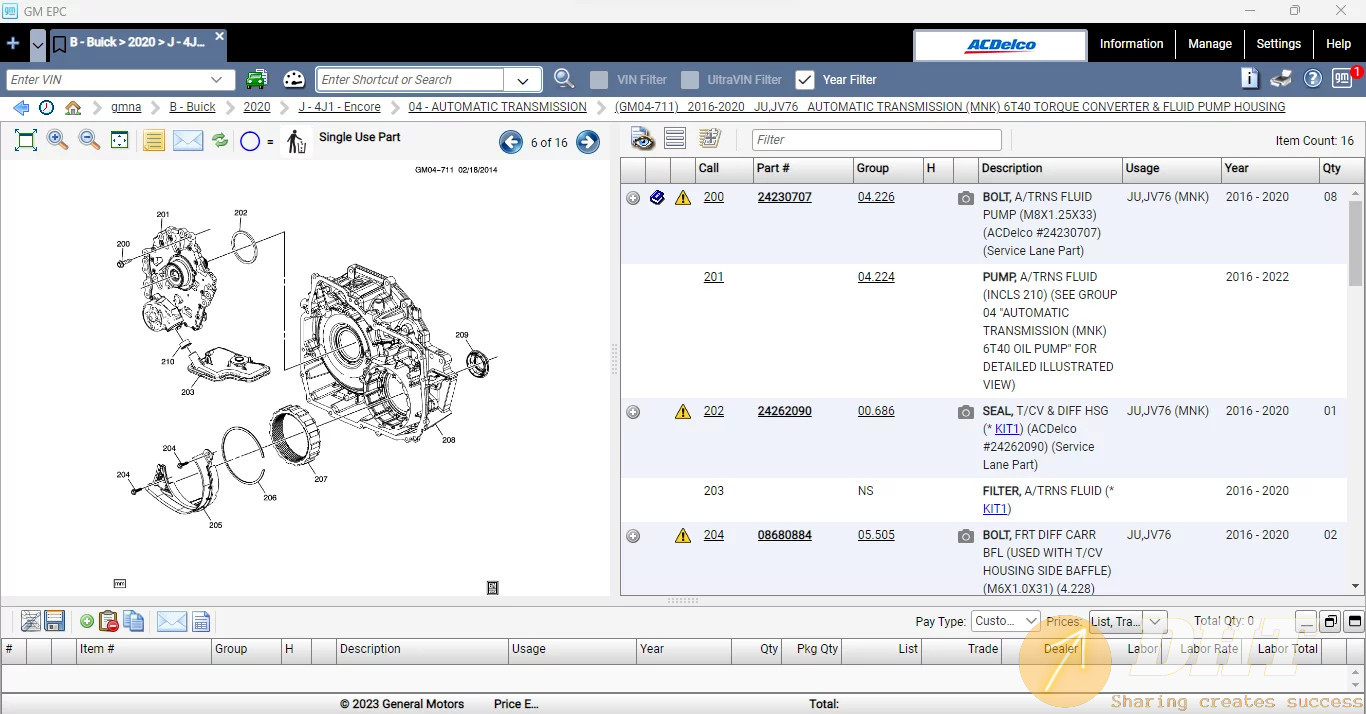This screenshot has height=714, width=1366.
Task: Open the Enter VIN dropdown arrow
Action: tap(217, 79)
